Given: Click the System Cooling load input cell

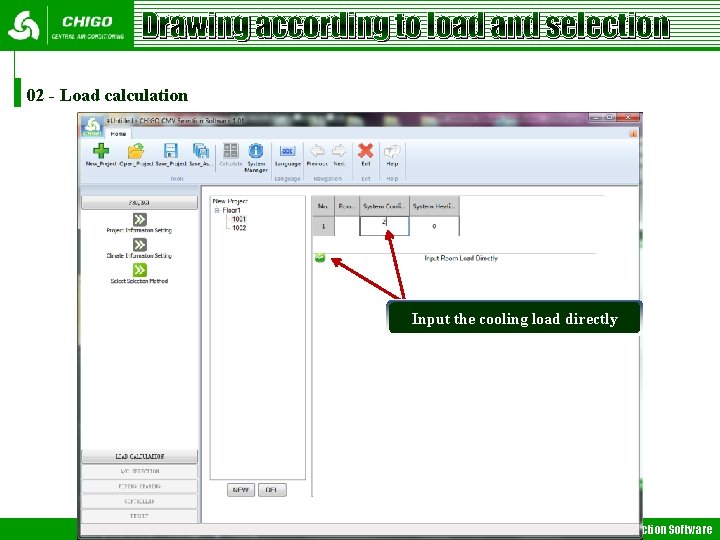Looking at the screenshot, I should click(384, 226).
